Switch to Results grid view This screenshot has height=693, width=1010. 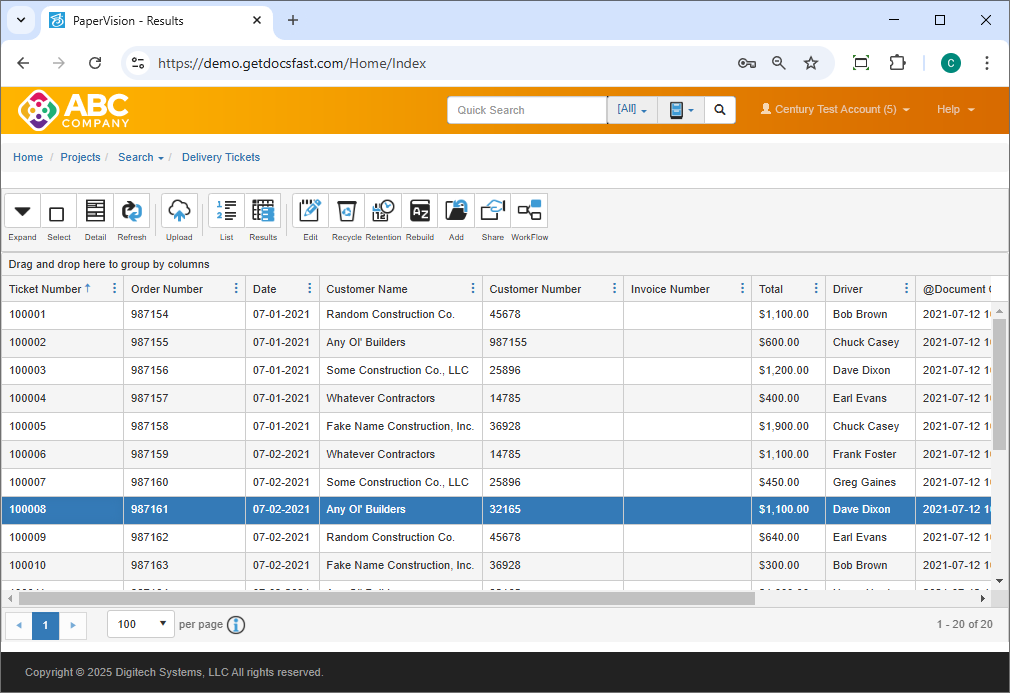coord(263,212)
